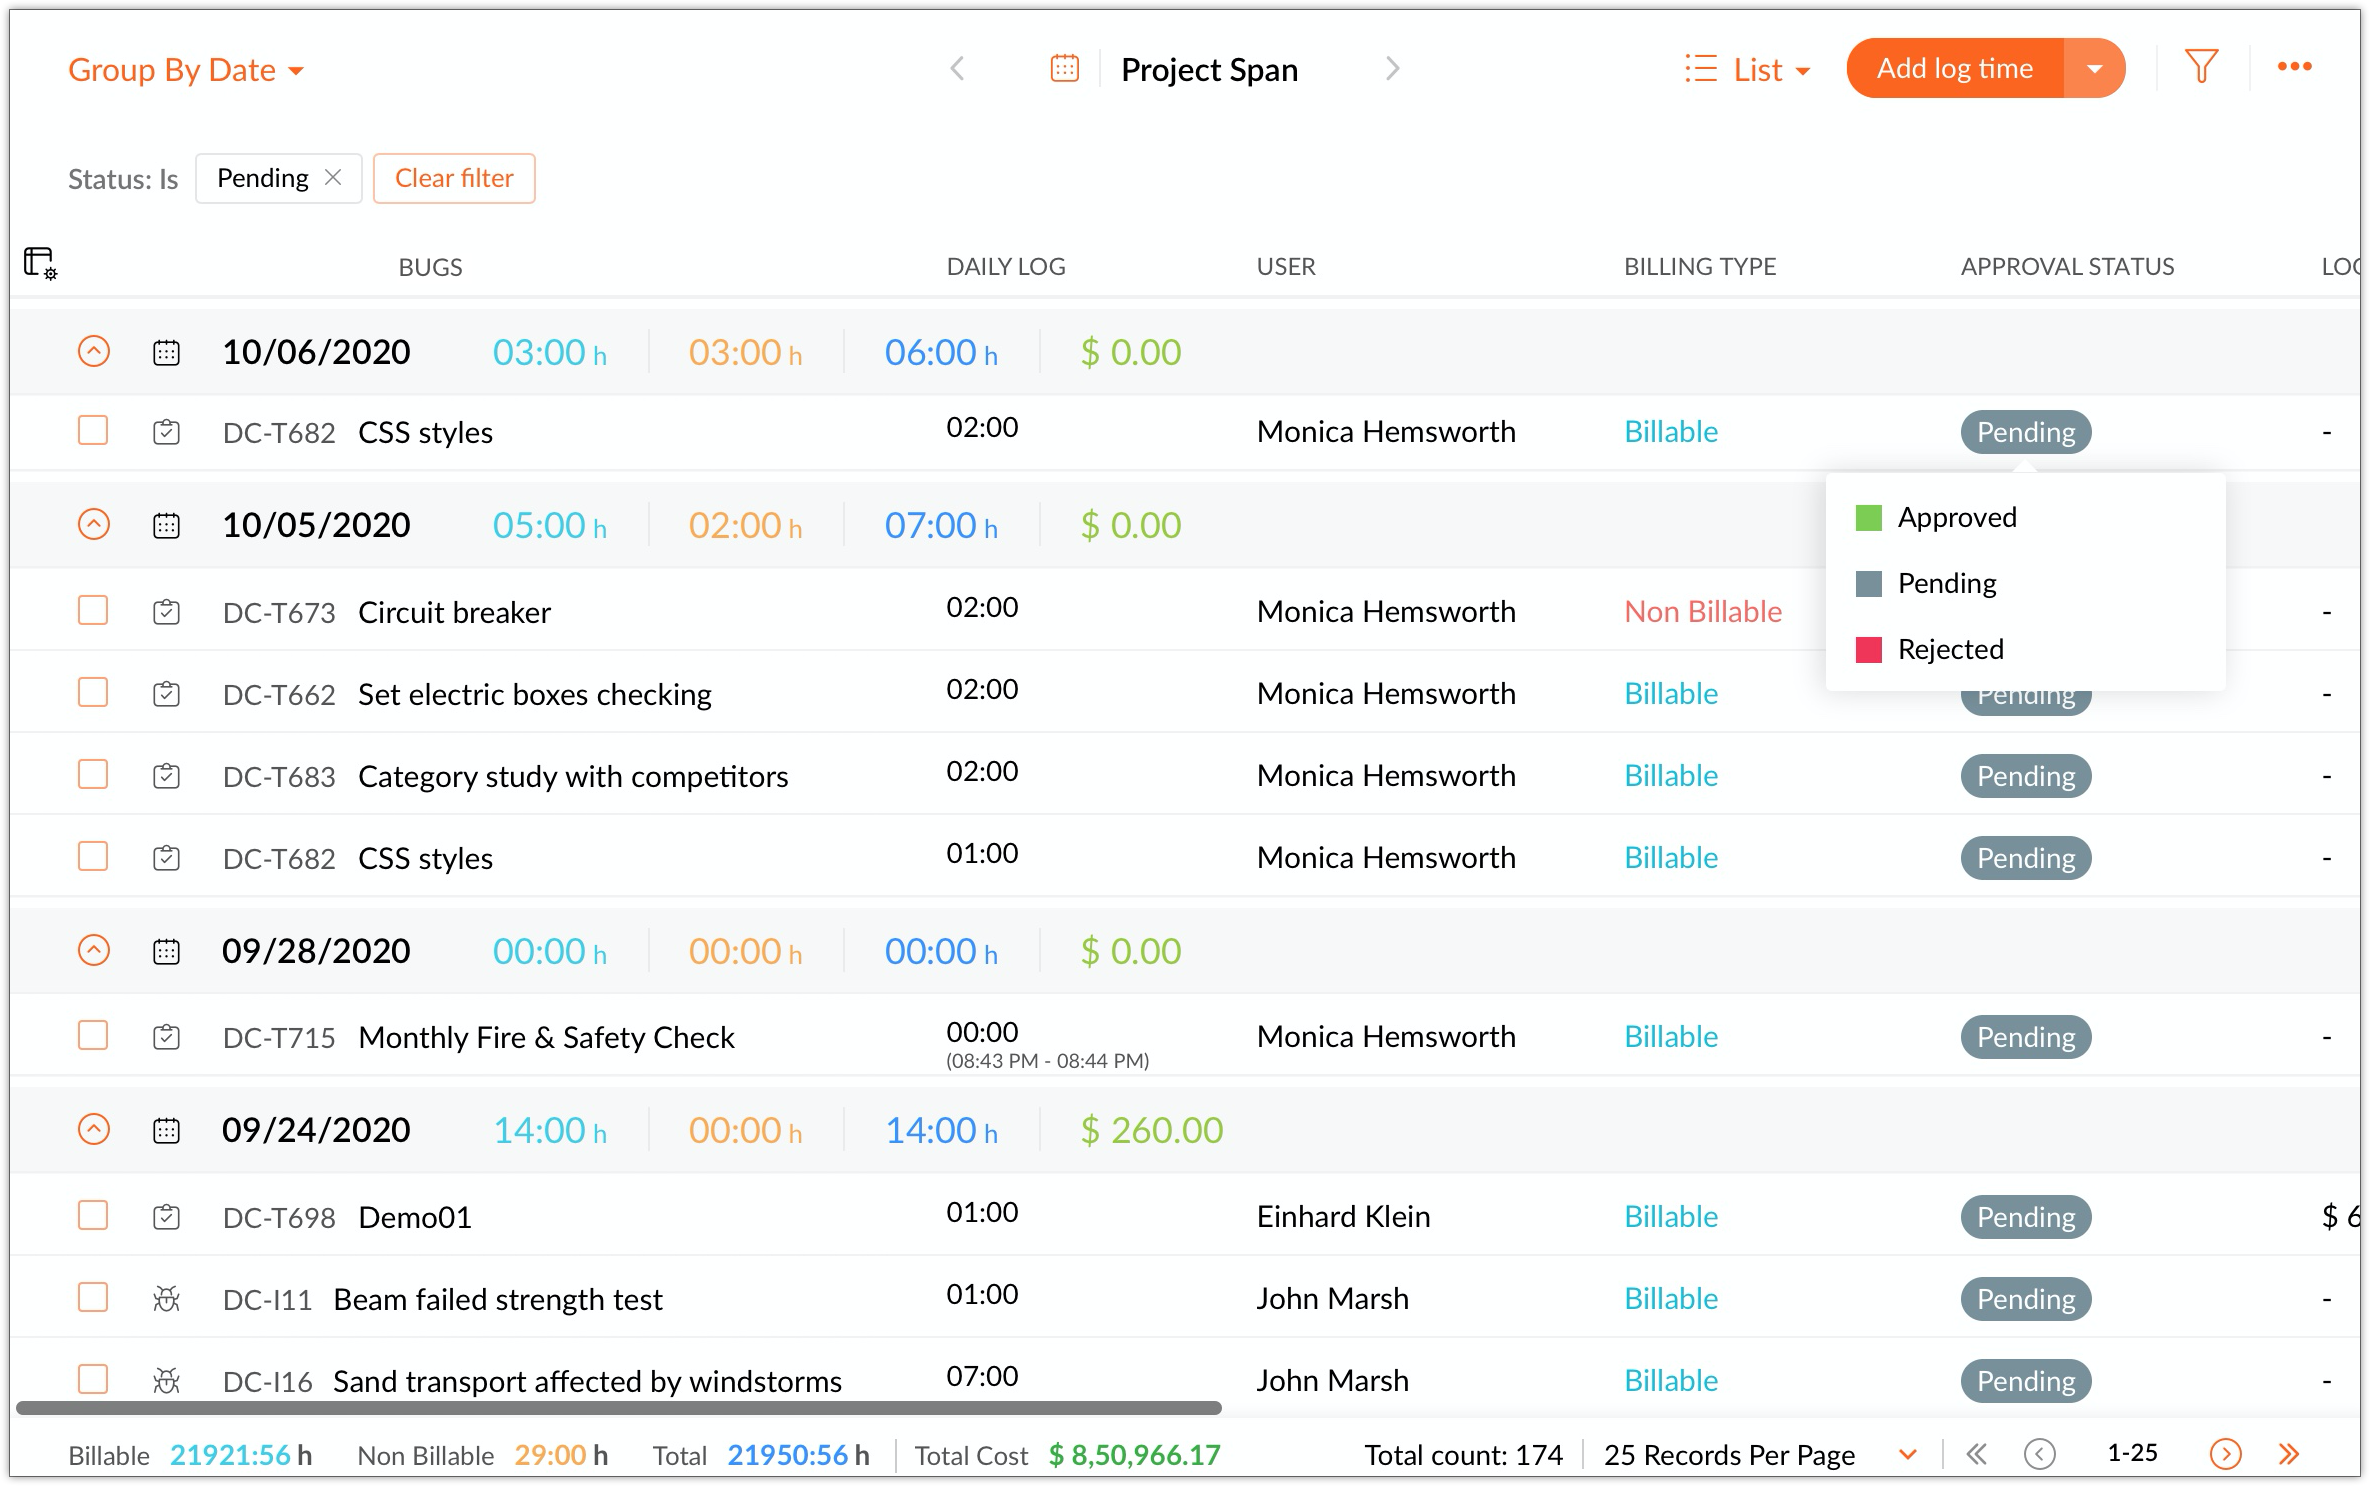Remove the Pending filter with X icon
This screenshot has width=2370, height=1486.
[334, 177]
